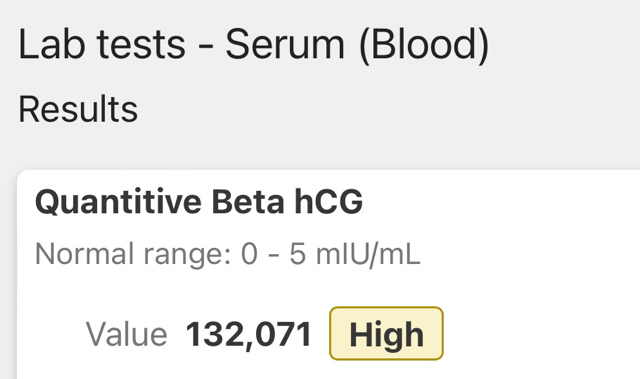Click the word Serum in the page title
This screenshot has height=379, width=640.
(x=285, y=45)
